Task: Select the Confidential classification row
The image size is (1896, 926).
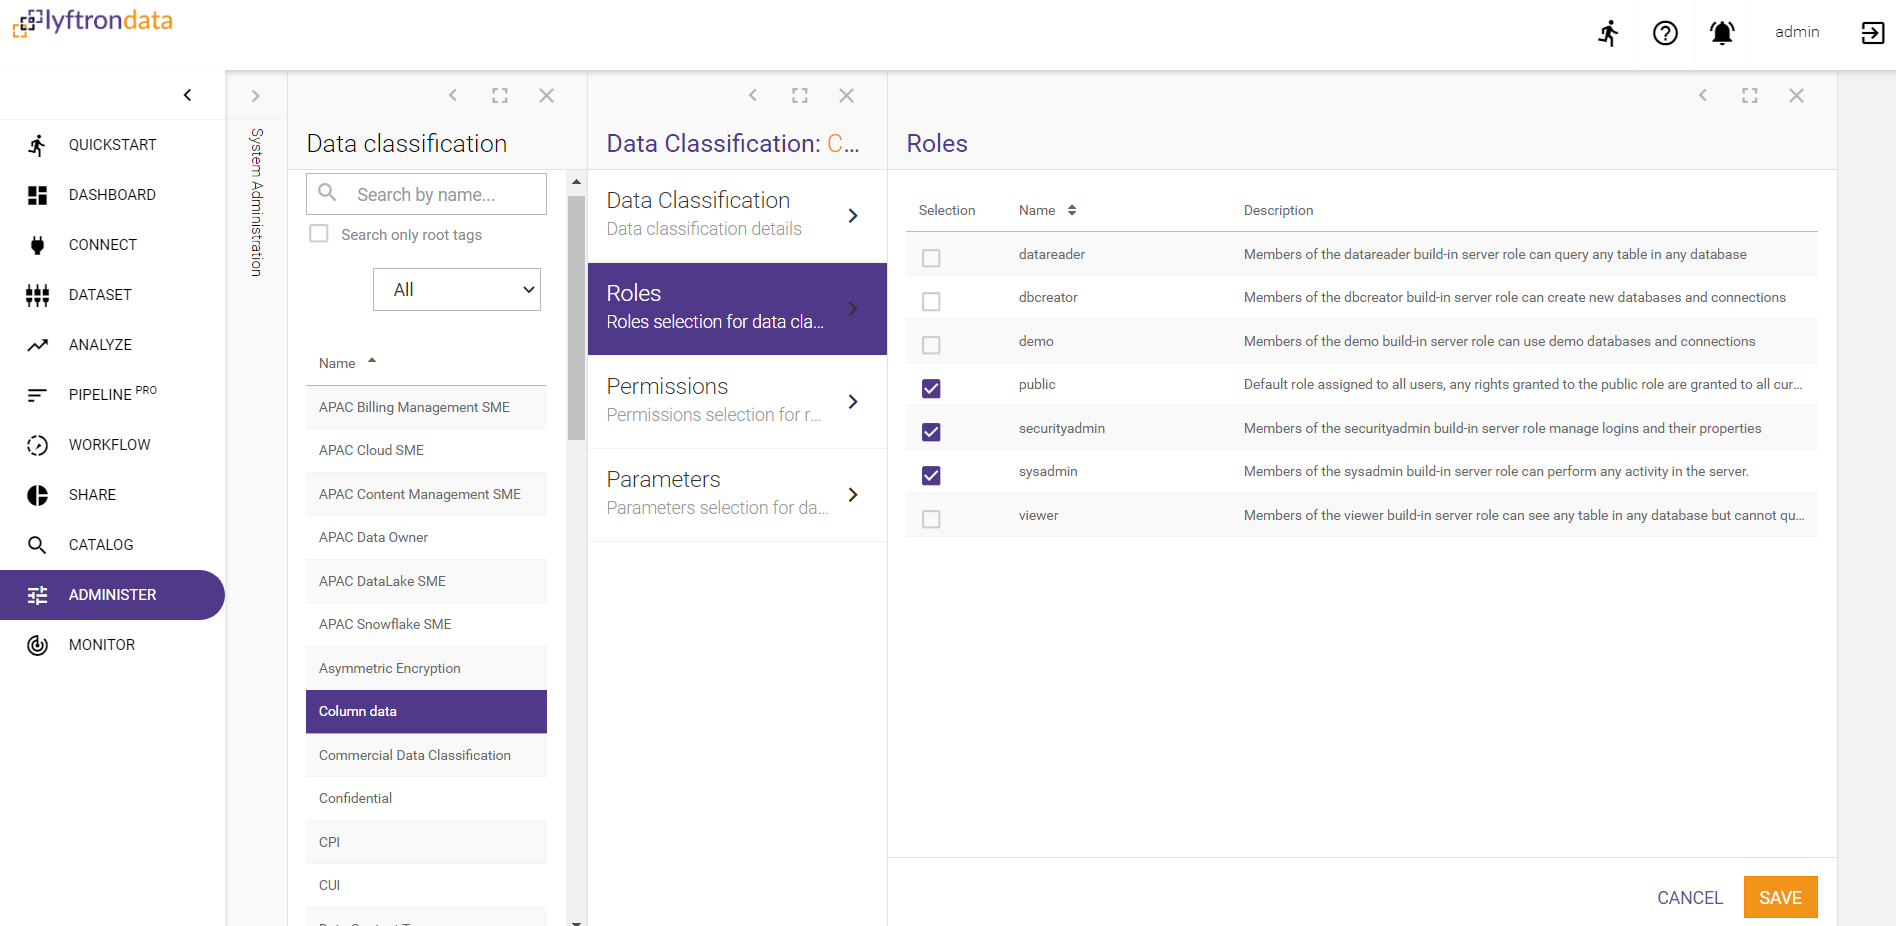Action: click(x=426, y=798)
